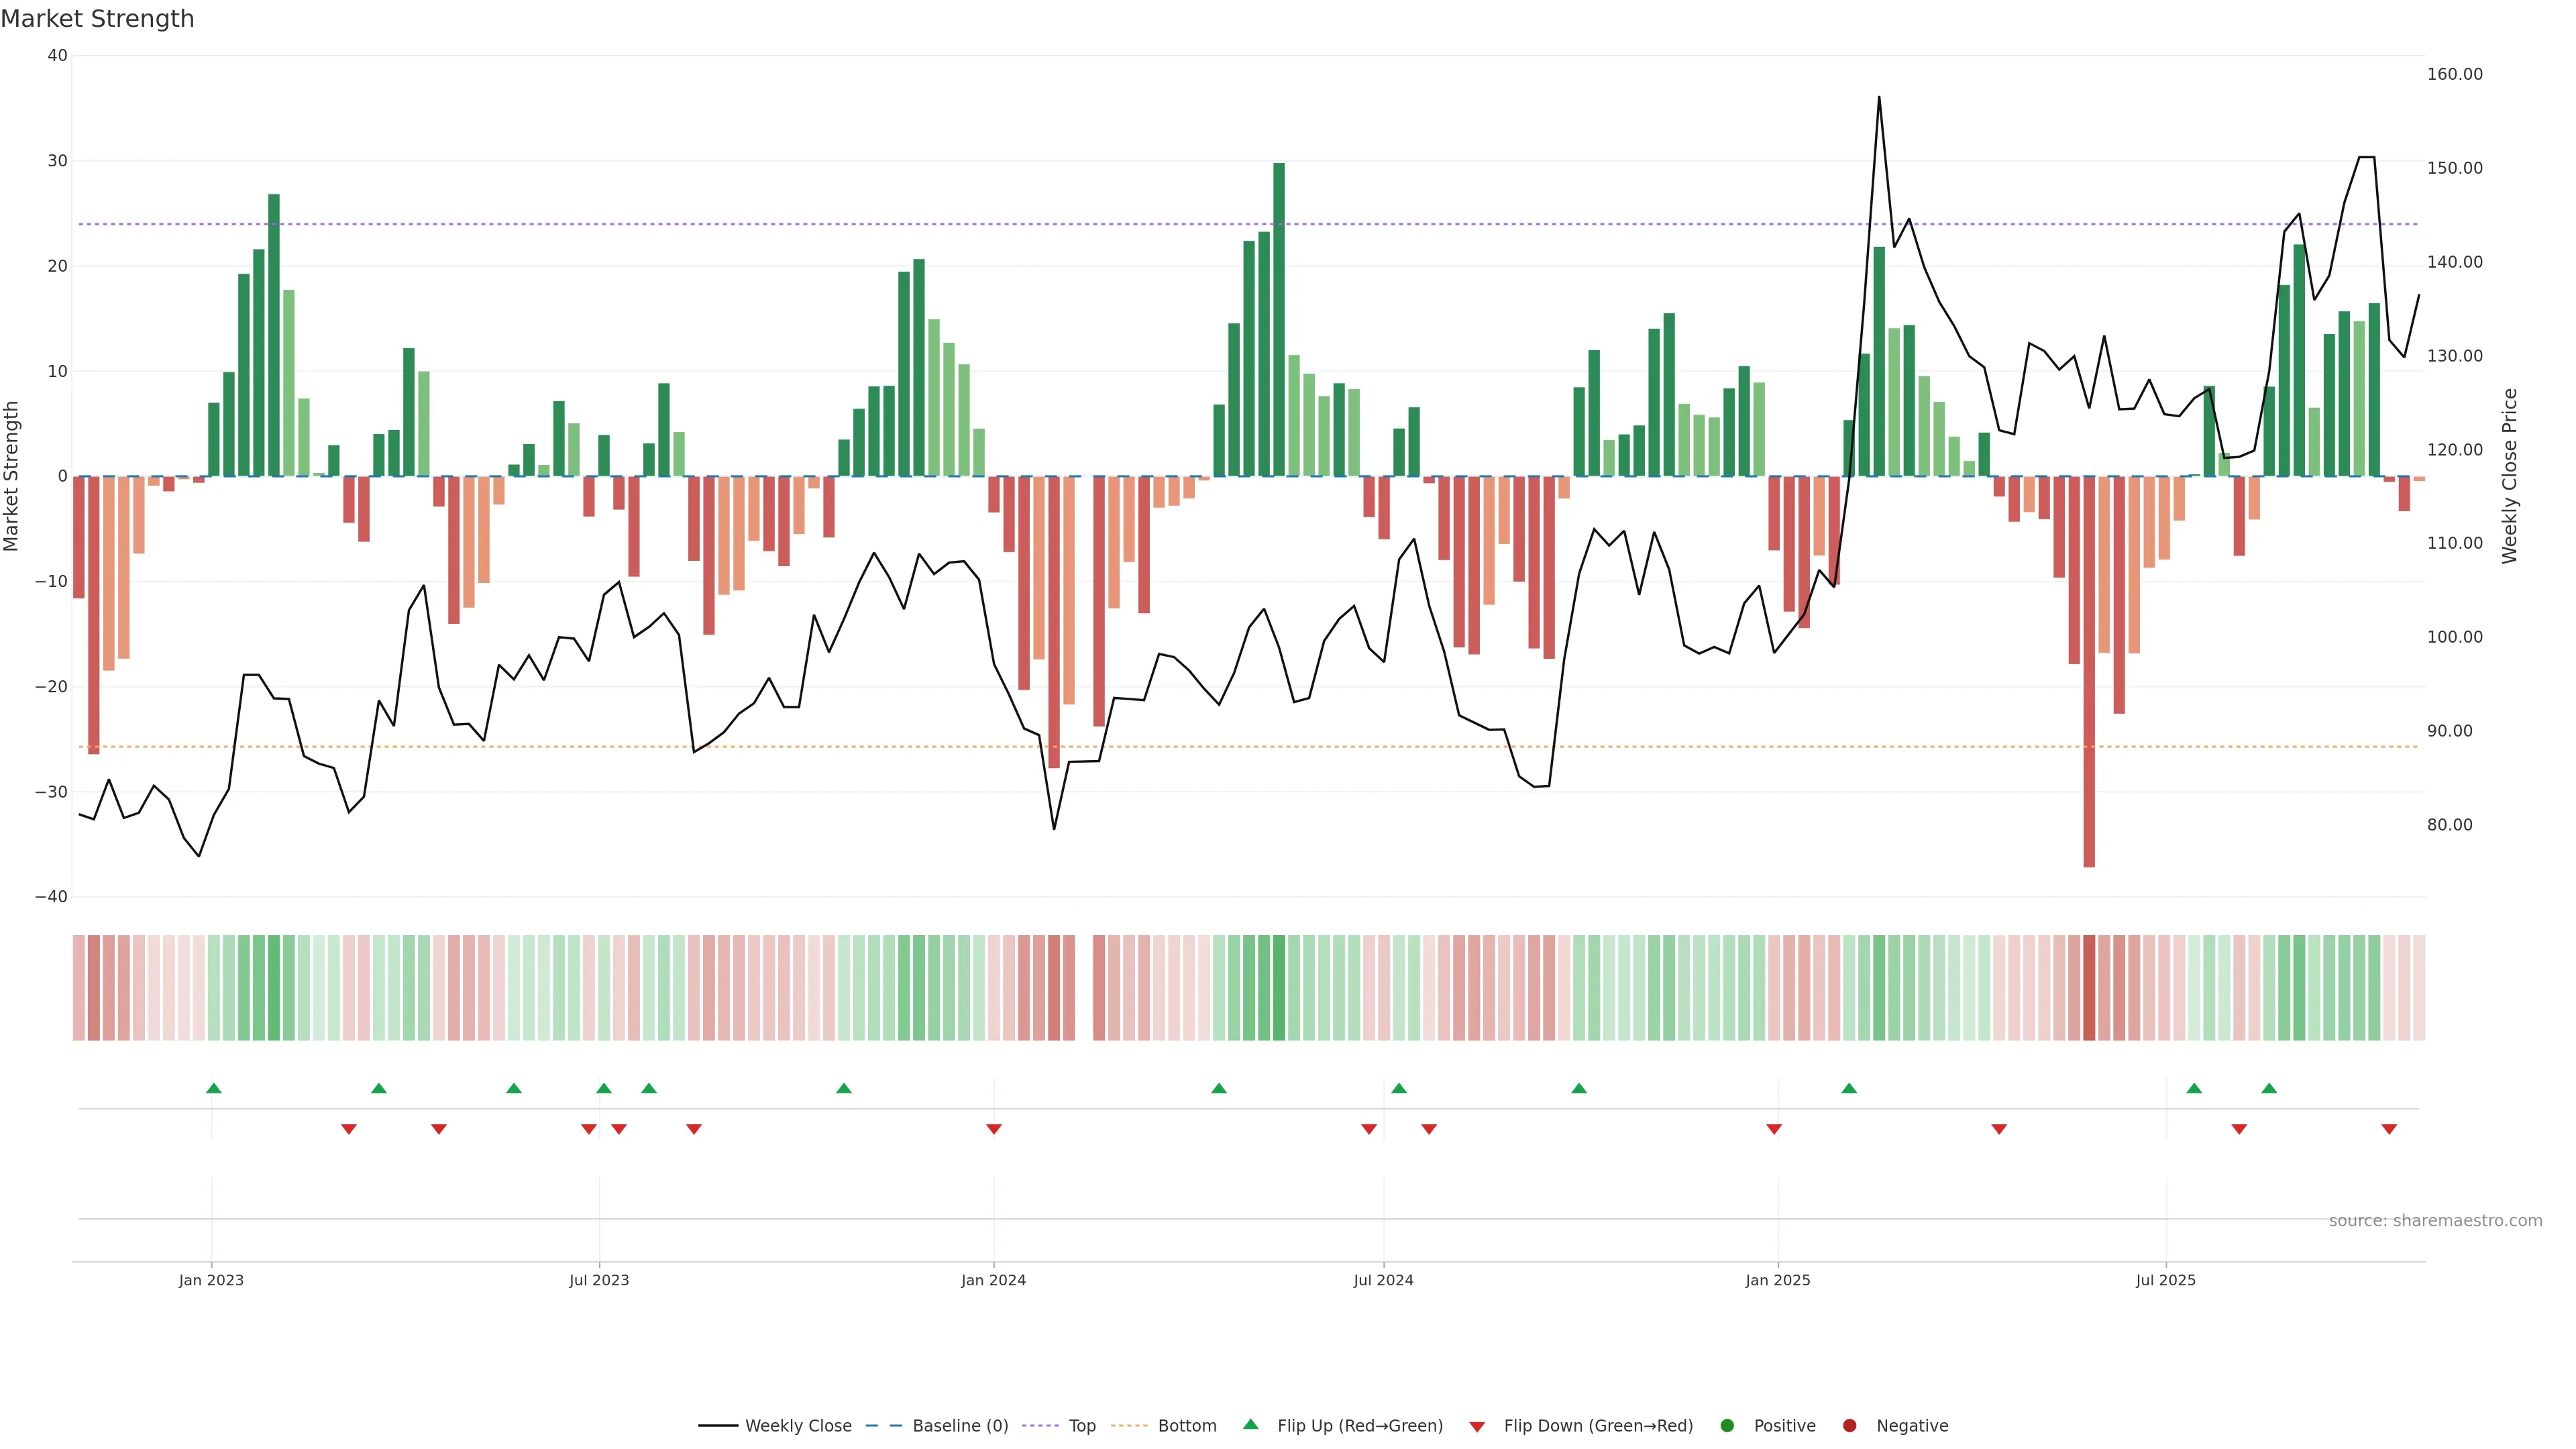This screenshot has width=2576, height=1449.
Task: Click the source: sharemaestro.com text
Action: point(2435,1221)
